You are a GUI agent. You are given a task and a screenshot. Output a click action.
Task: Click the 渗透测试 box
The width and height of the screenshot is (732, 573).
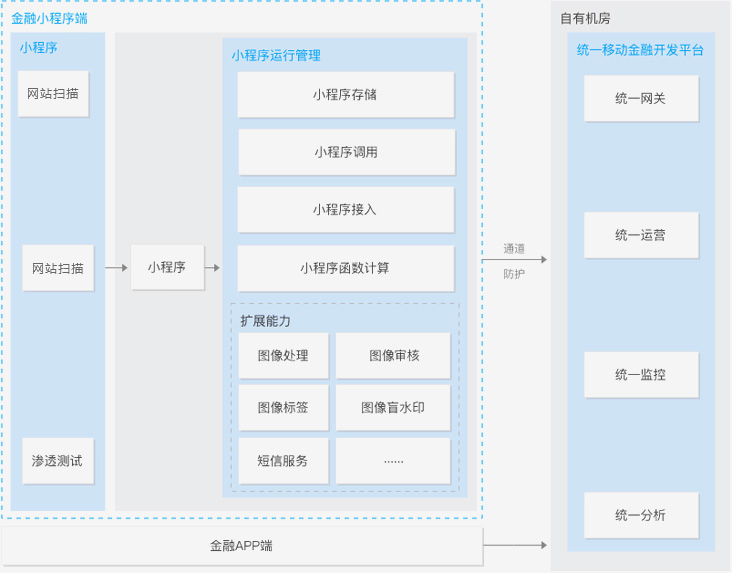click(58, 462)
